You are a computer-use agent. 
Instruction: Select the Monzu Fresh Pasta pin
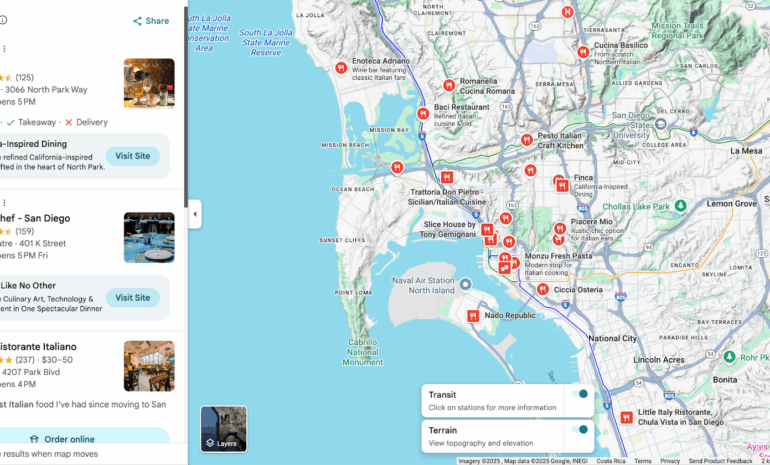[x=514, y=263]
